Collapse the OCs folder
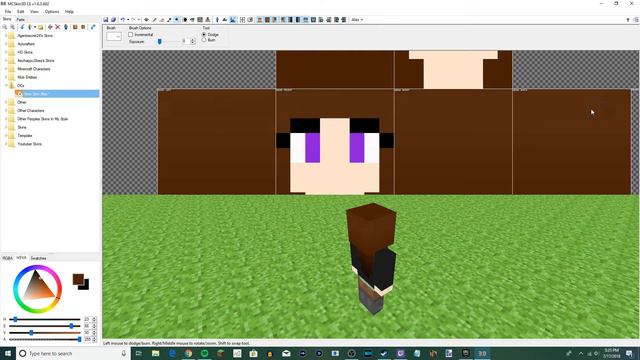This screenshot has height=360, width=640. click(6, 85)
